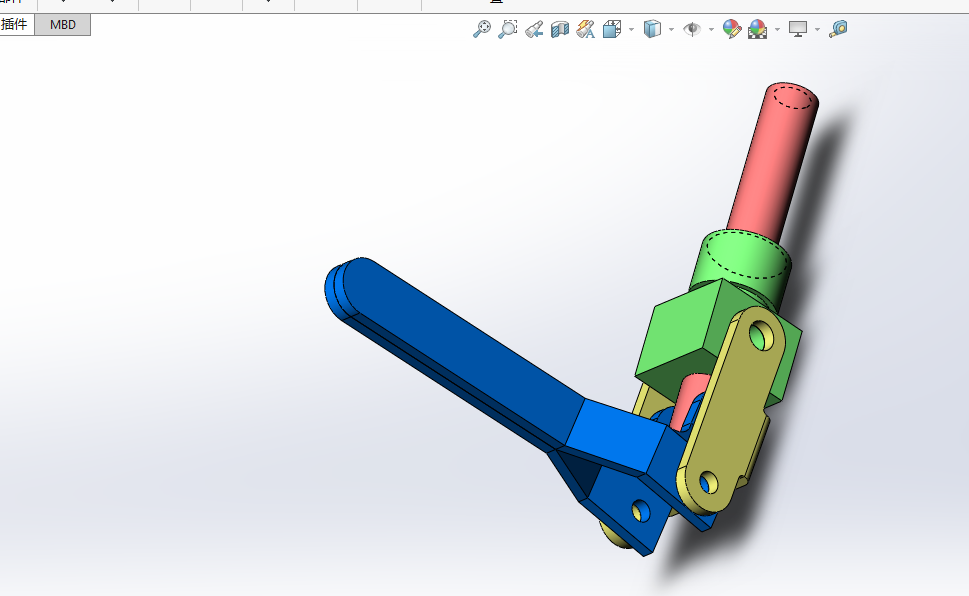969x596 pixels.
Task: Select the green cylindrical sleeve's top face
Action: 748,255
